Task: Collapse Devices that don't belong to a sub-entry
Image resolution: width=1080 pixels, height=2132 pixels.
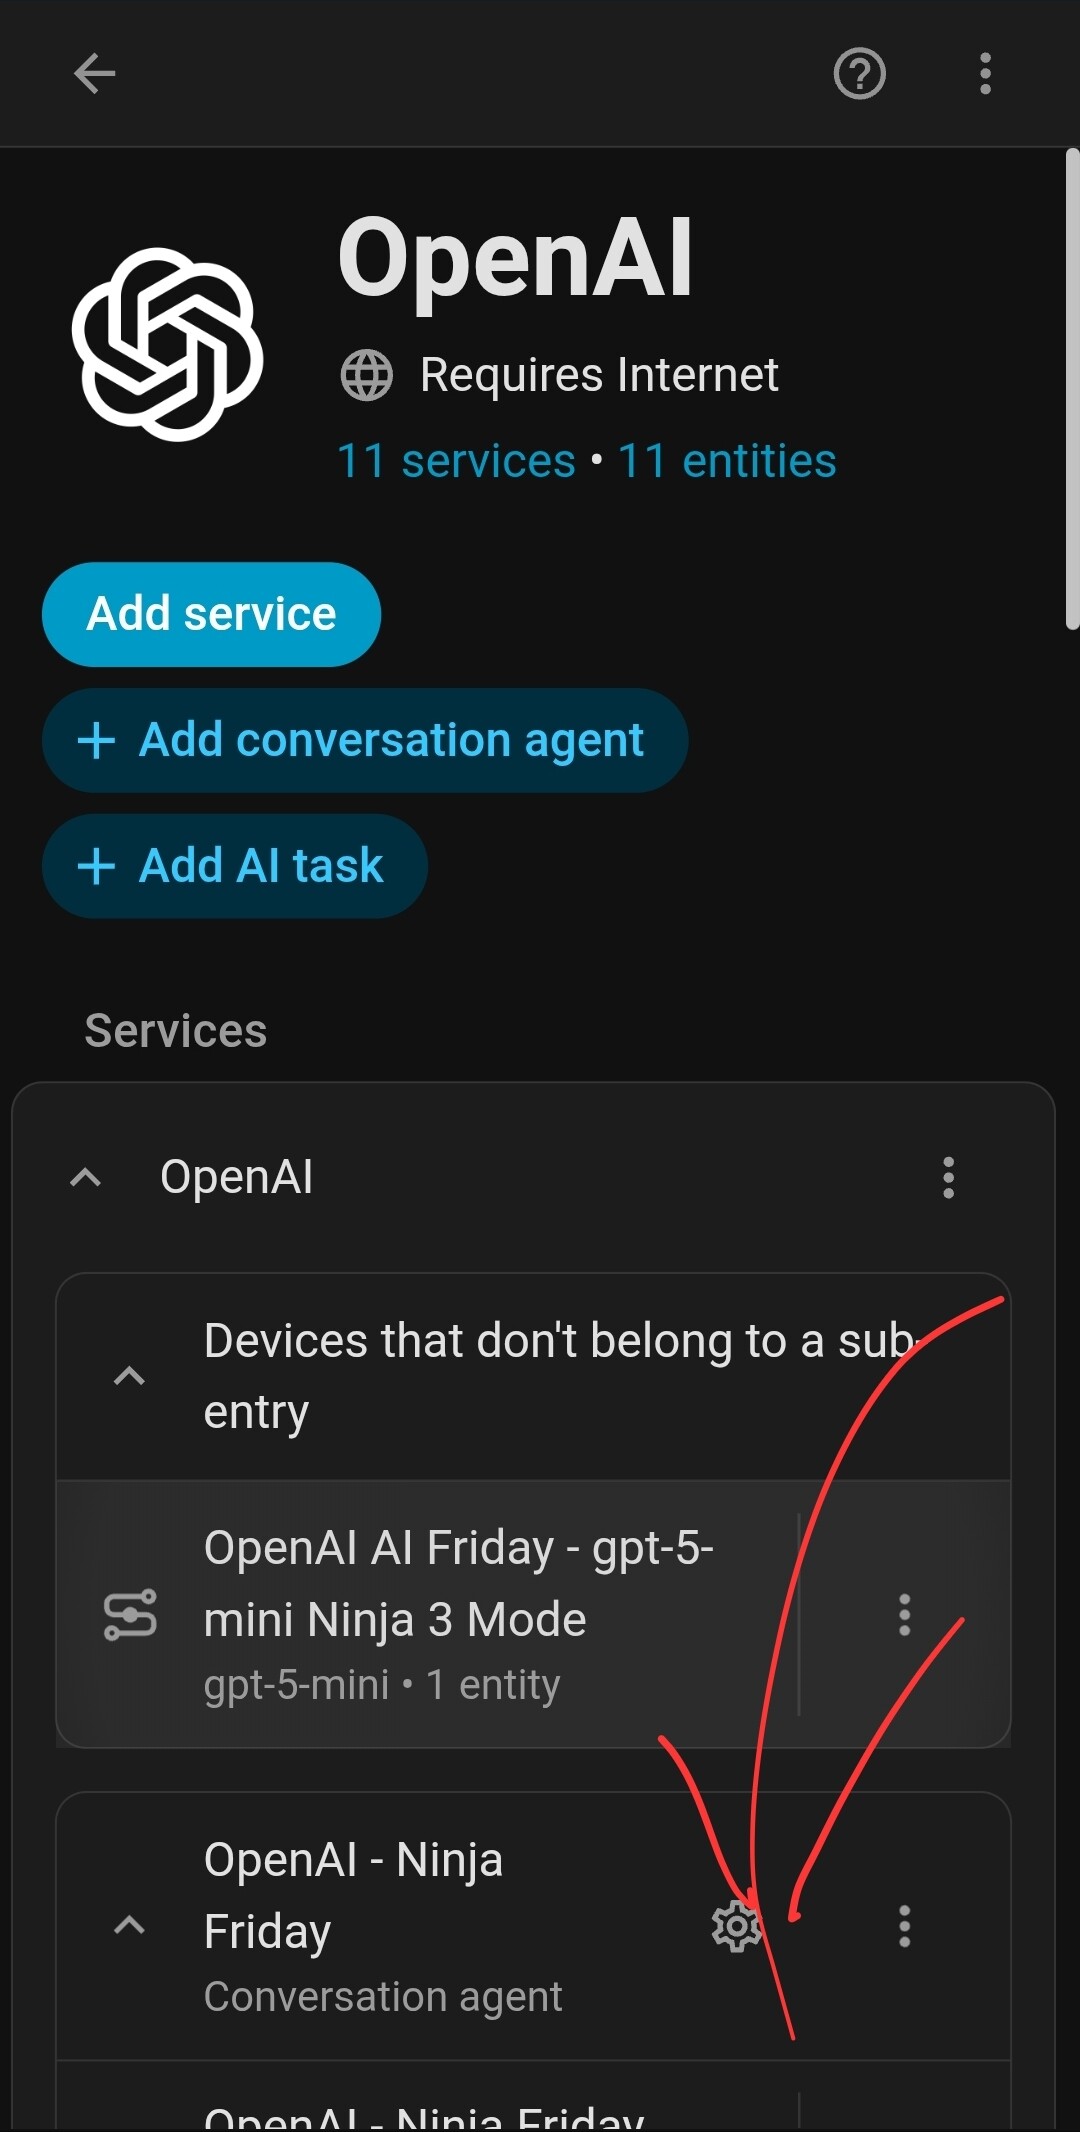Action: click(x=129, y=1376)
